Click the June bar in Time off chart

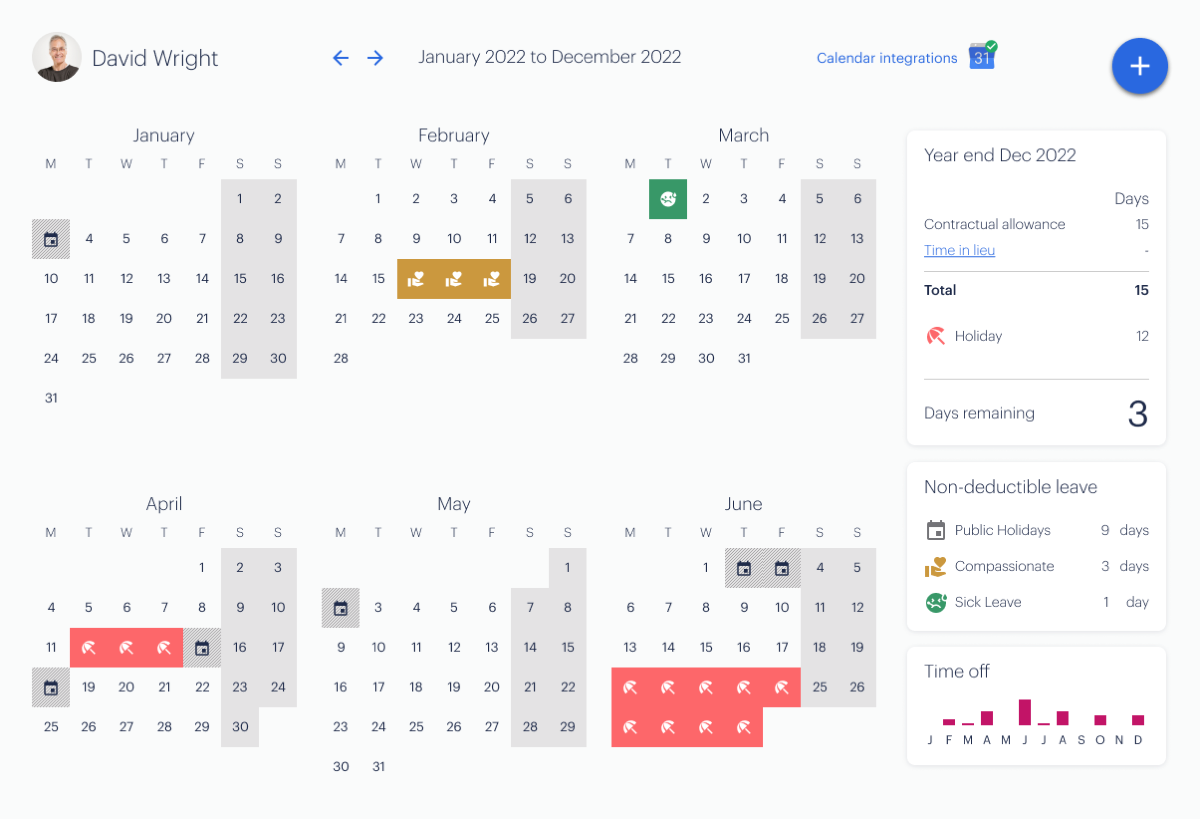[1025, 712]
